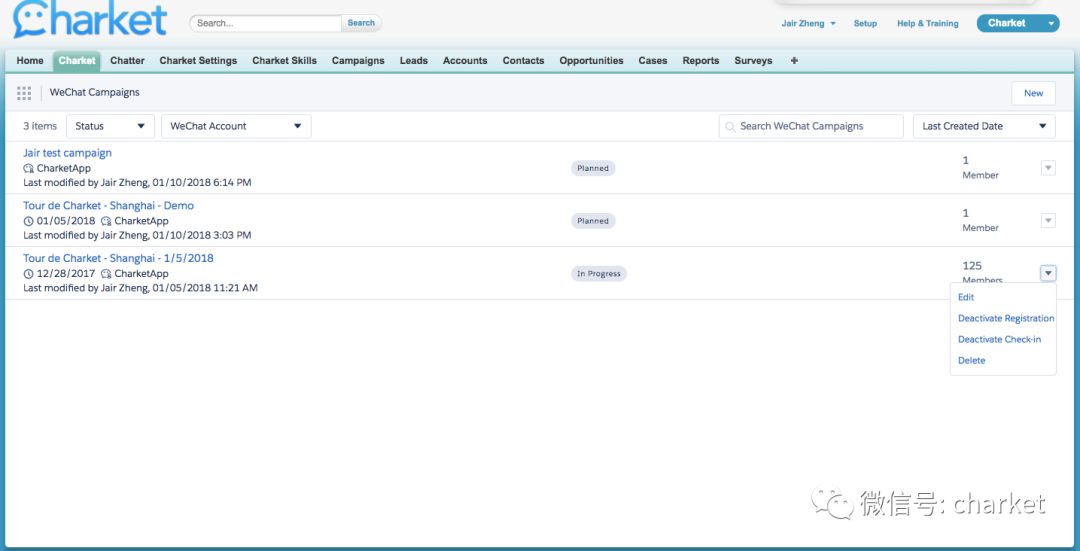Click the arrow on the Charket app button
Screen dimensions: 1080x551
1050,23
